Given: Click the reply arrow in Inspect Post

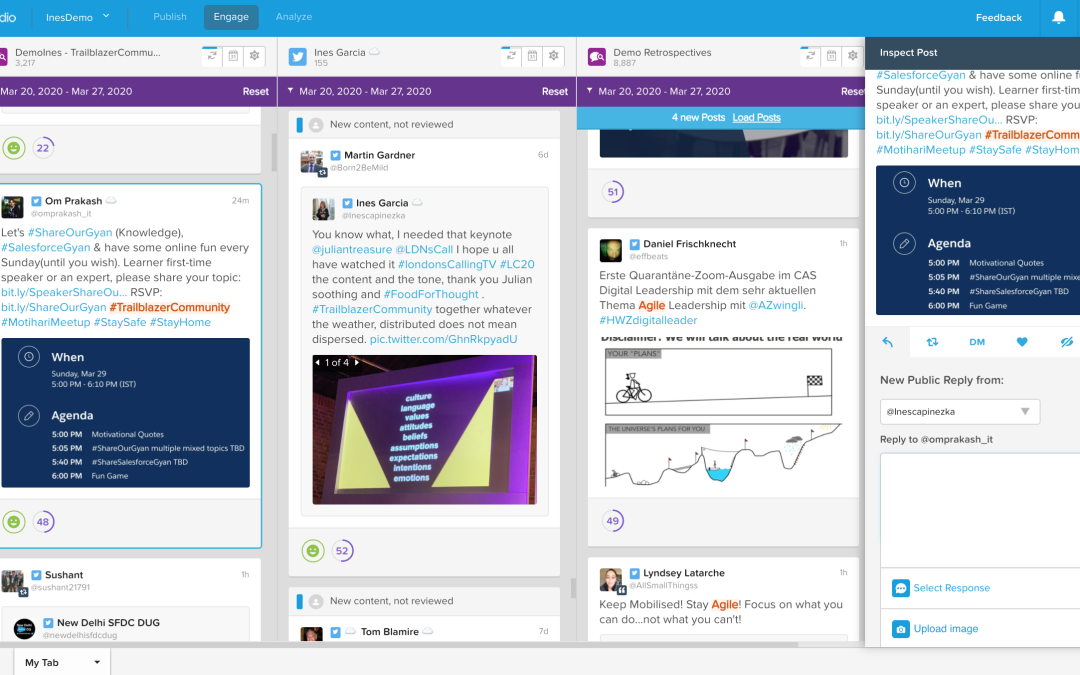Looking at the screenshot, I should point(888,342).
